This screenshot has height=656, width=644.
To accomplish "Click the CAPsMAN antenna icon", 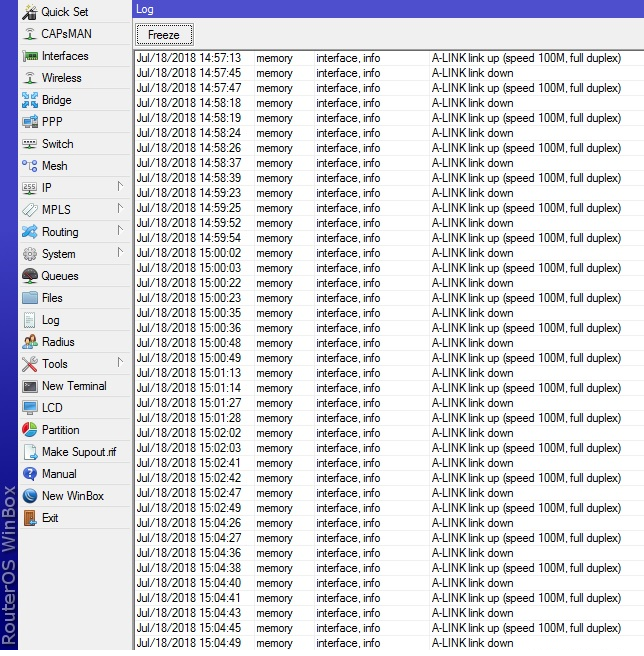I will (x=30, y=34).
